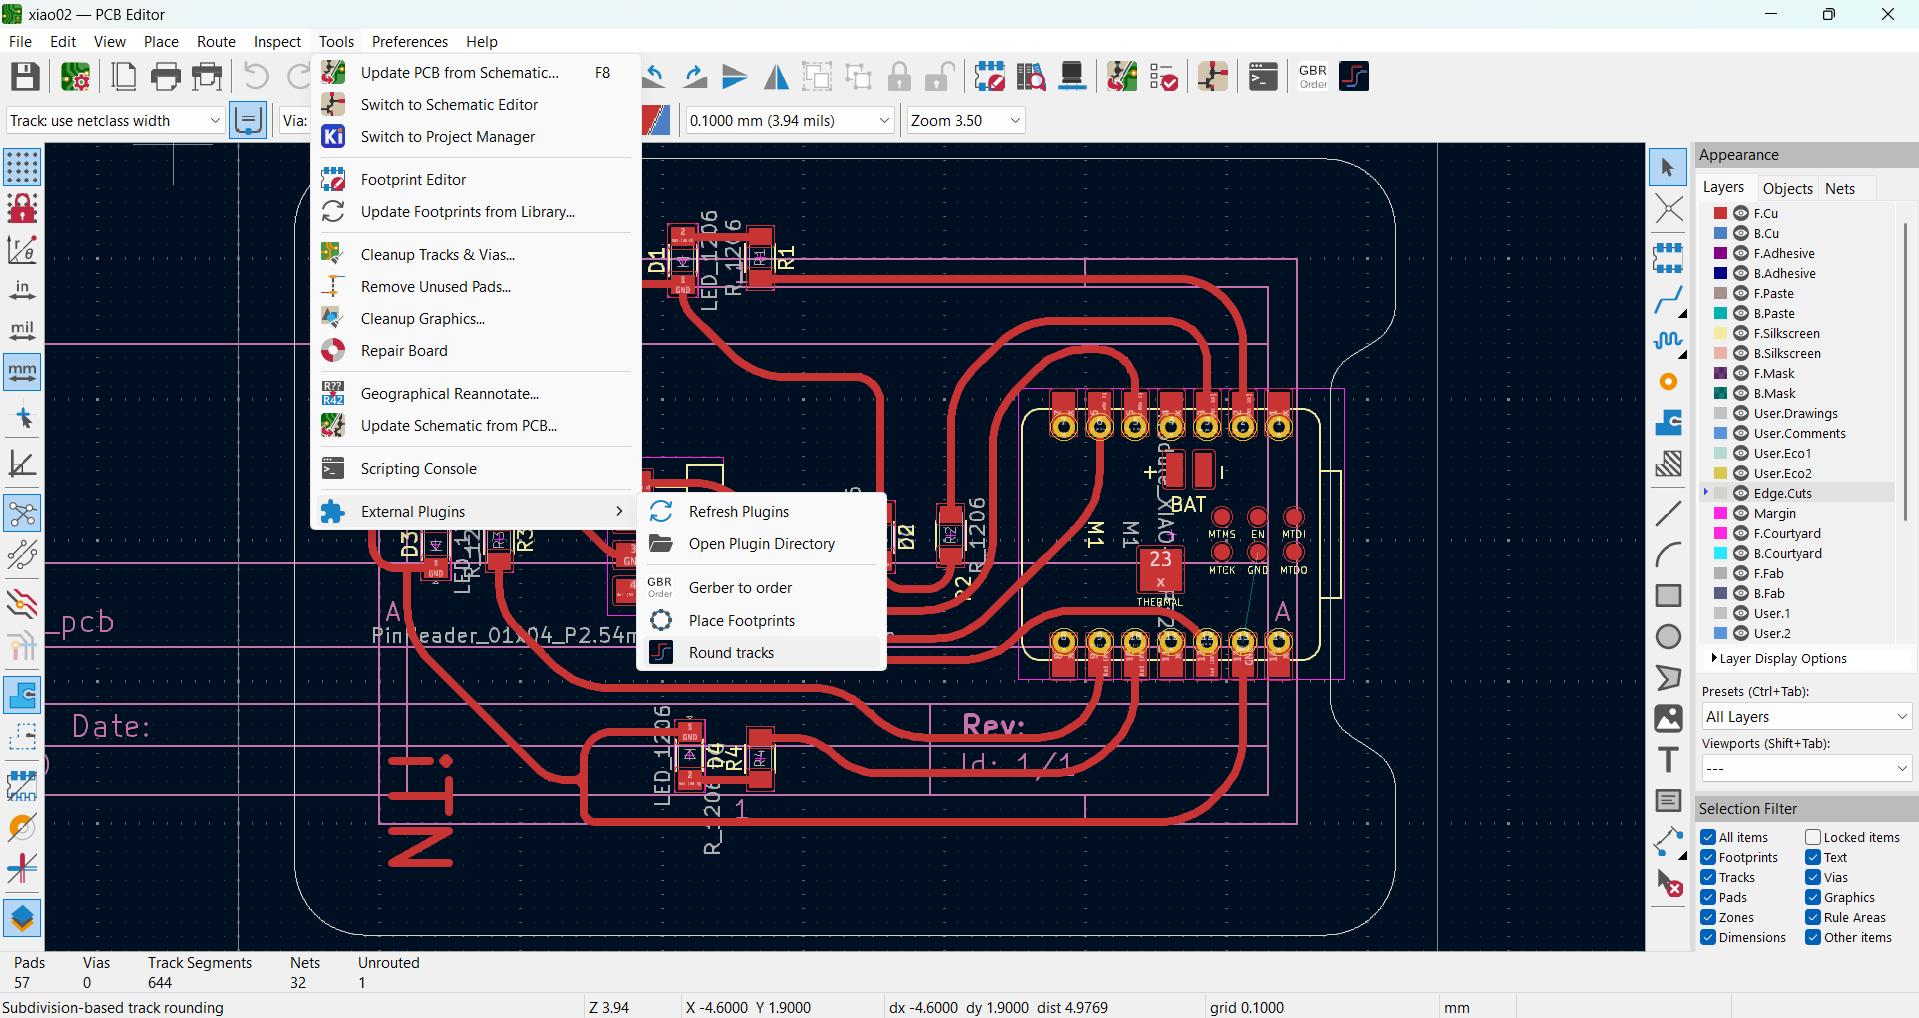
Task: Open the Inspect menu
Action: pyautogui.click(x=277, y=41)
